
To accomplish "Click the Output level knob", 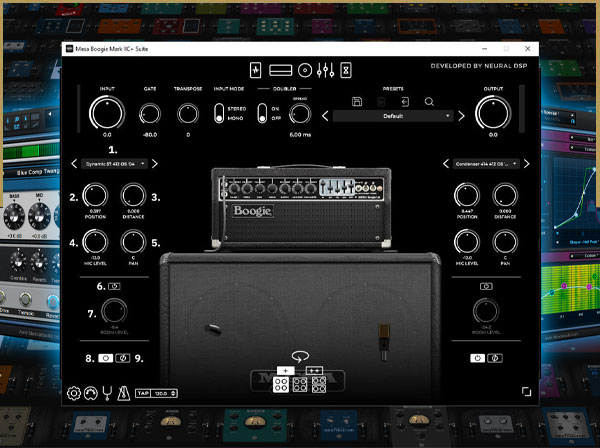I will (x=493, y=113).
